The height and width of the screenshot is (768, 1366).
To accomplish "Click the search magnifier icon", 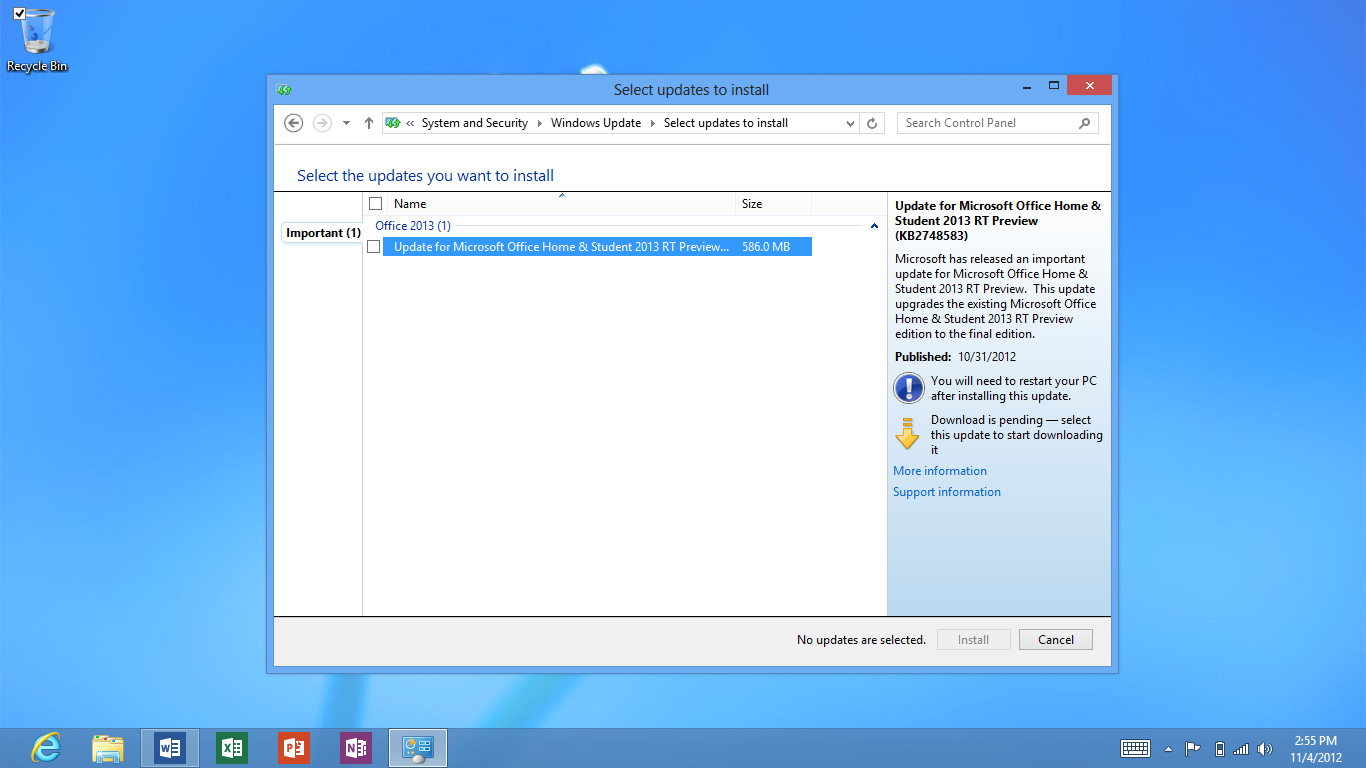I will click(1085, 123).
